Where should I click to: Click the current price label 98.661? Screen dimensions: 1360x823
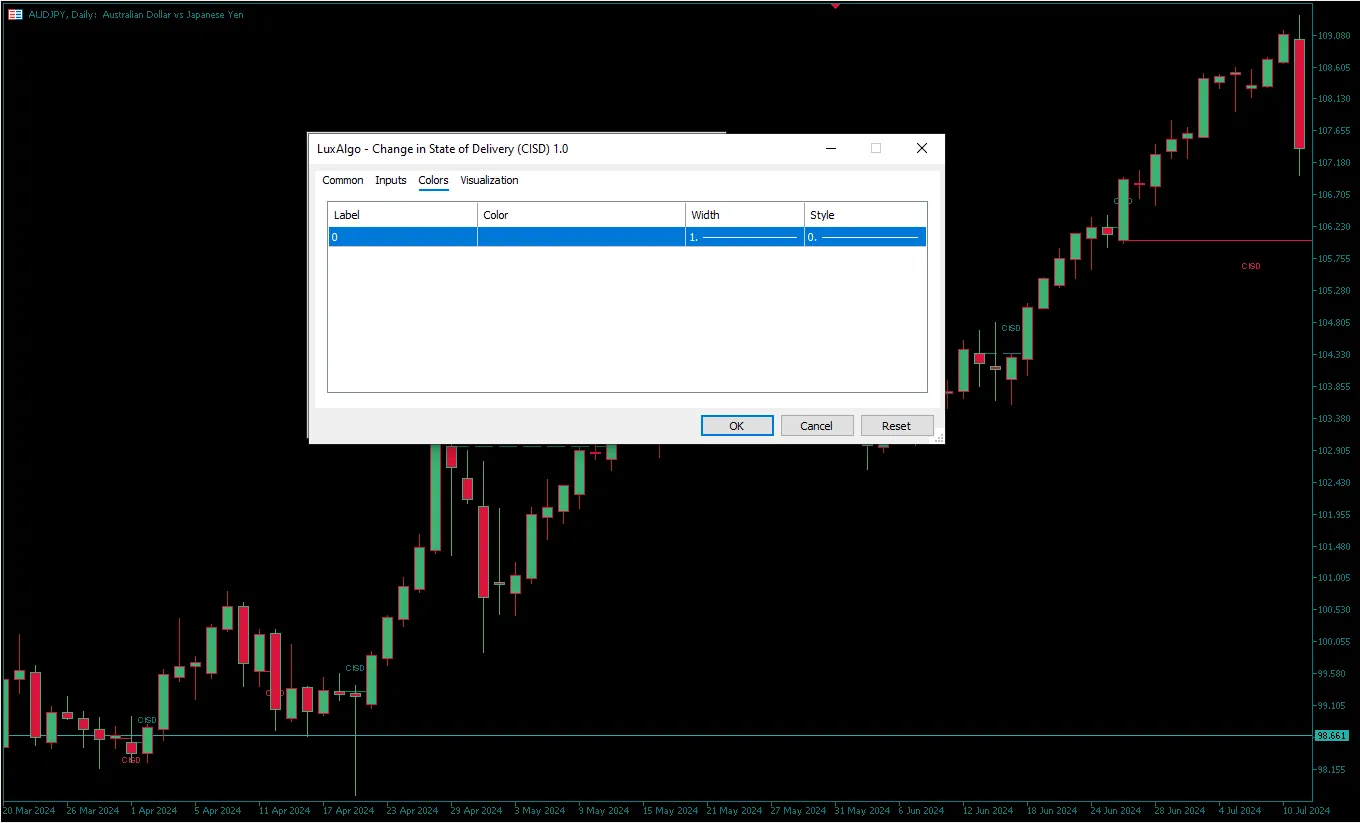pyautogui.click(x=1332, y=735)
